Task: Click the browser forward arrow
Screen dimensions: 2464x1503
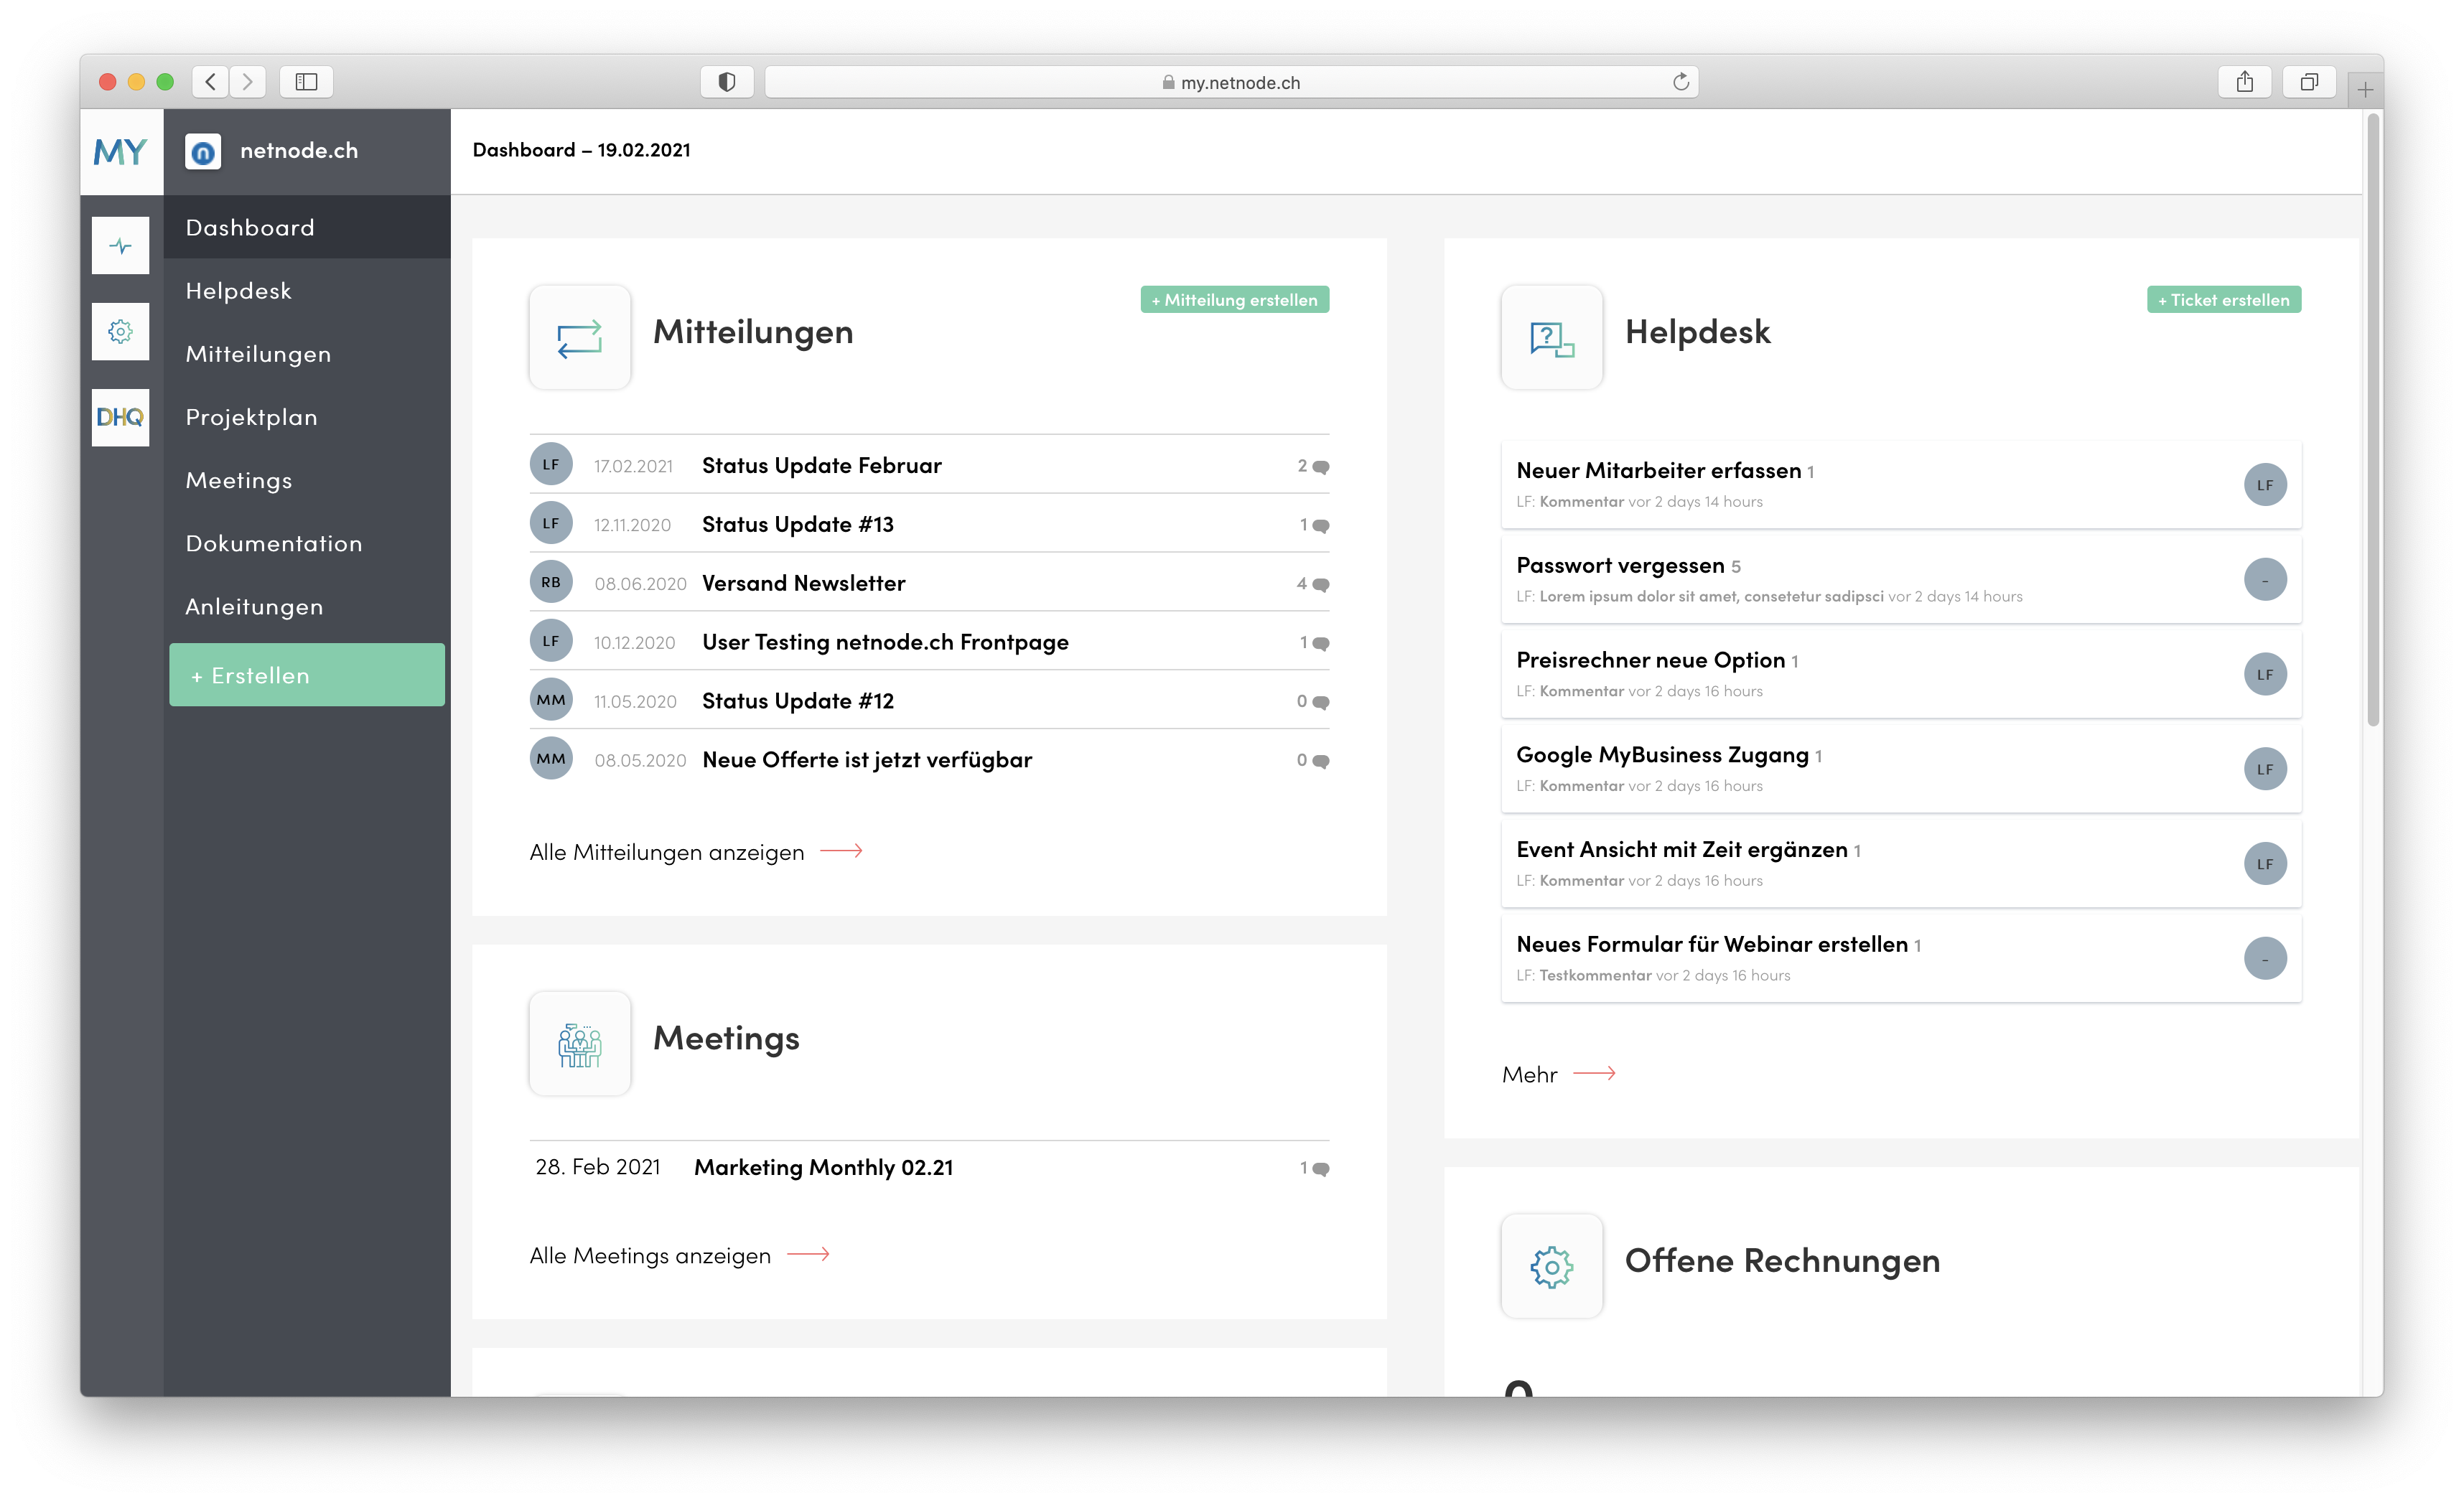Action: click(x=248, y=82)
